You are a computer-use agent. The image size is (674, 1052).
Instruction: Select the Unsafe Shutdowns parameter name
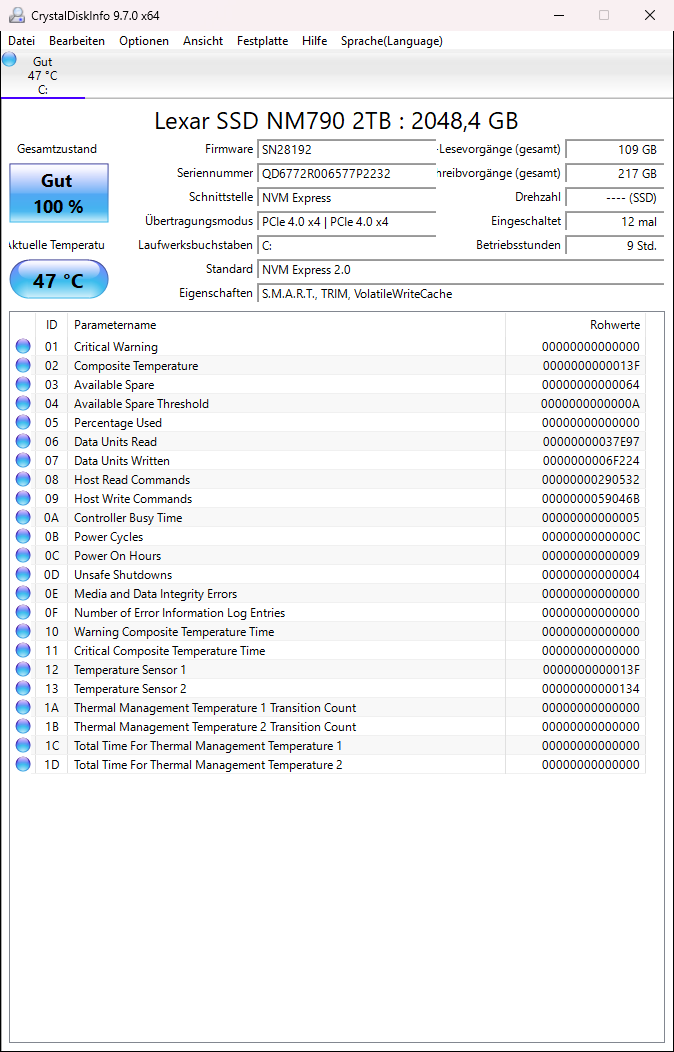point(123,575)
